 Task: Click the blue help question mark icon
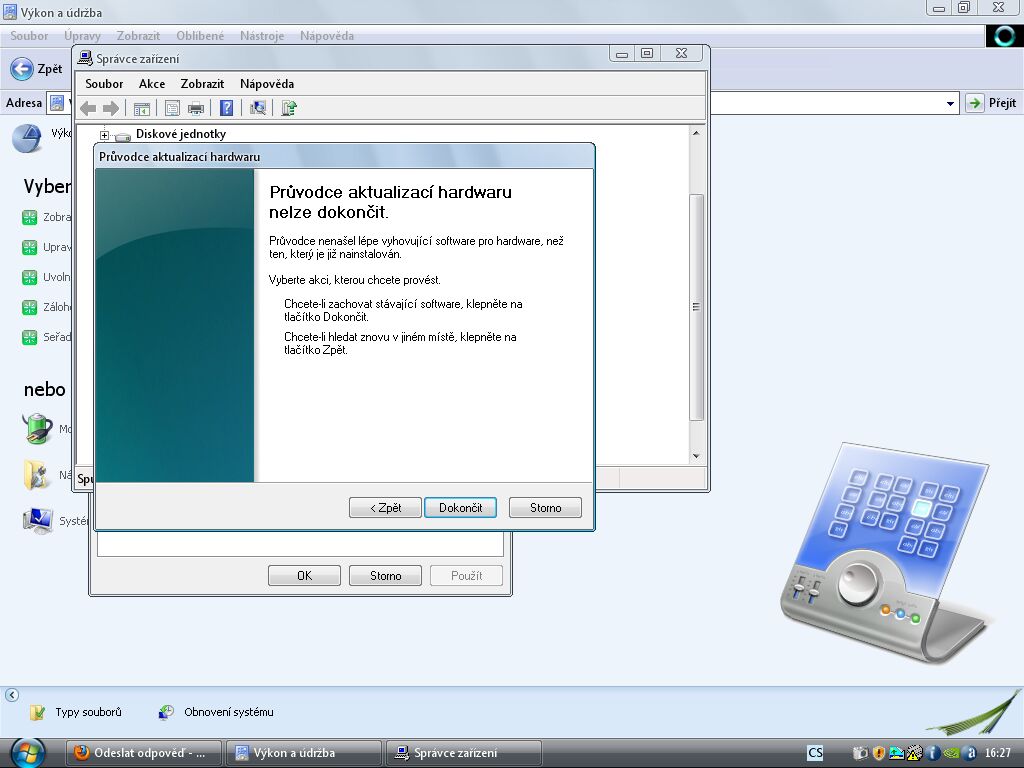click(227, 108)
